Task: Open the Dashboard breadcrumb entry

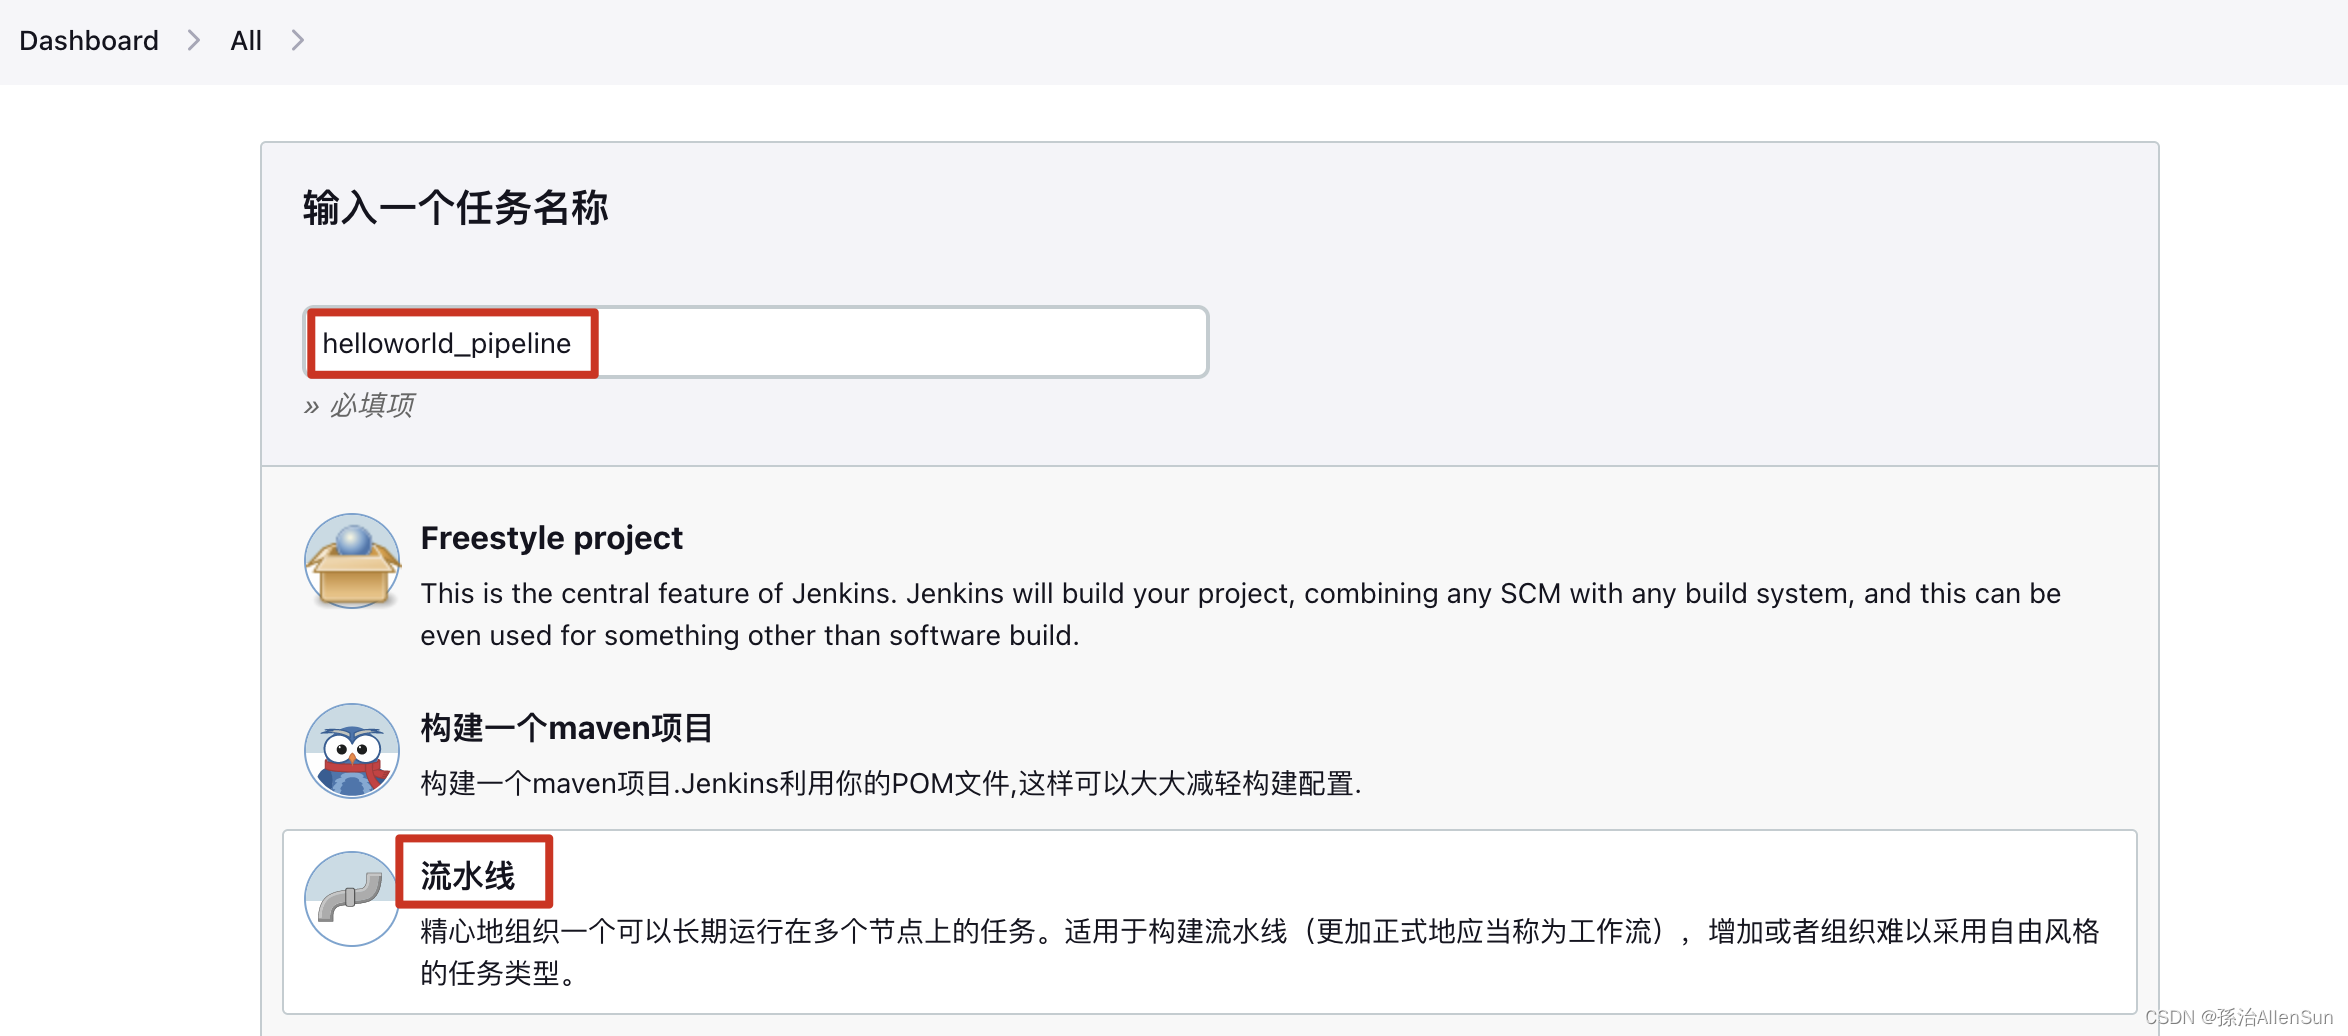Action: click(88, 40)
